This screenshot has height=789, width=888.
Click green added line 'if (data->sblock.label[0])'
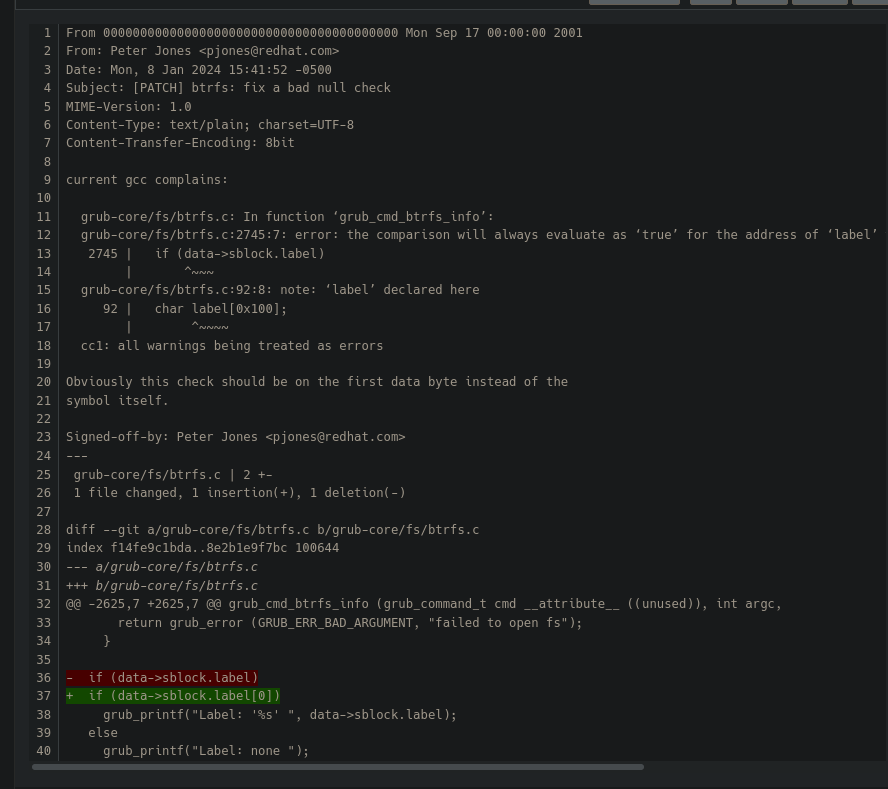[x=173, y=696]
